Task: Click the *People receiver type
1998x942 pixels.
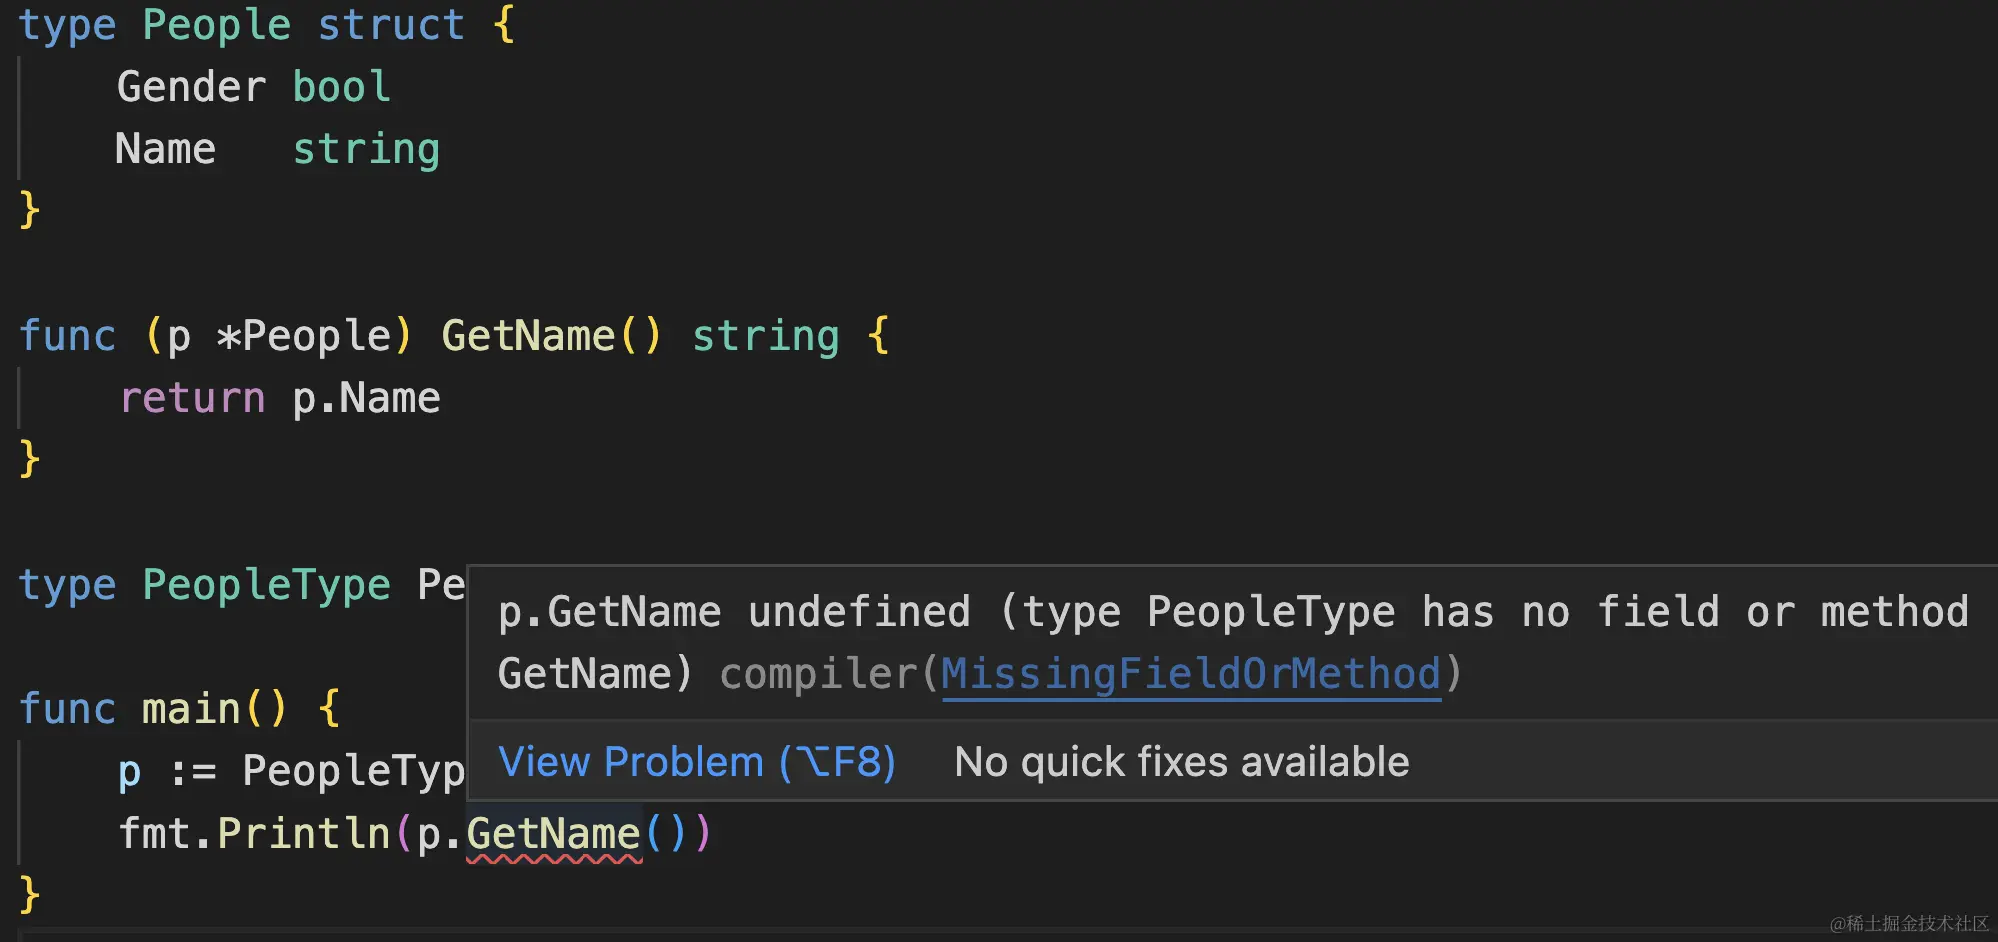Action: tap(304, 336)
